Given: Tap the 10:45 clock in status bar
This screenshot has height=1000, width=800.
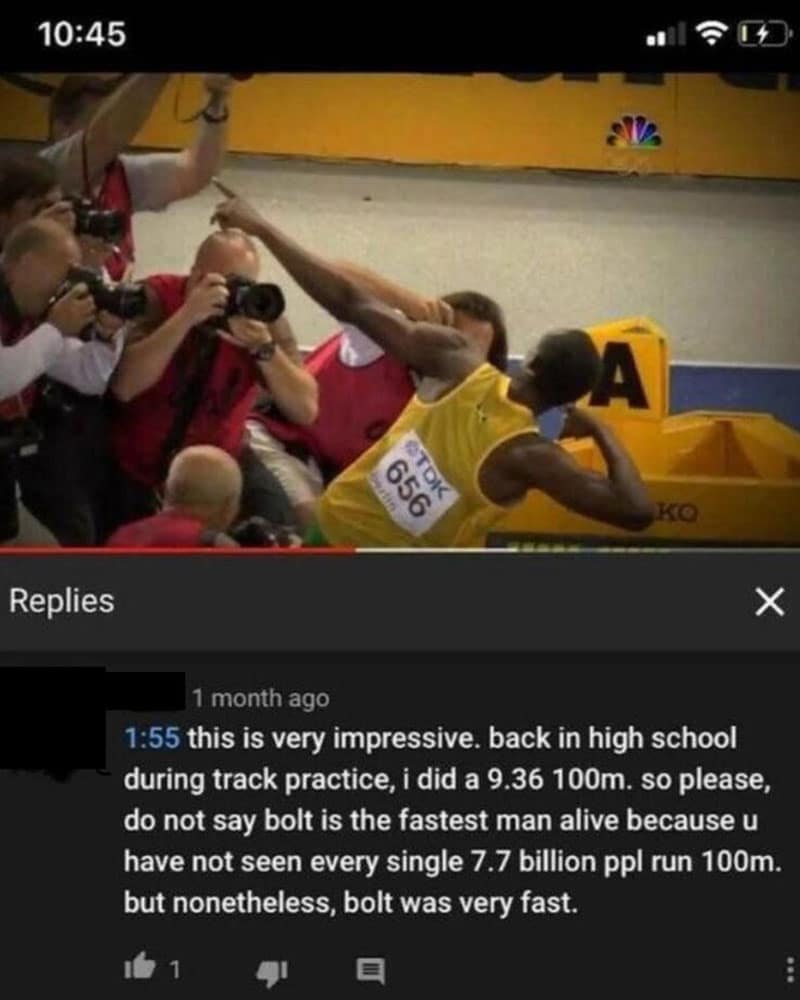Looking at the screenshot, I should tap(82, 34).
